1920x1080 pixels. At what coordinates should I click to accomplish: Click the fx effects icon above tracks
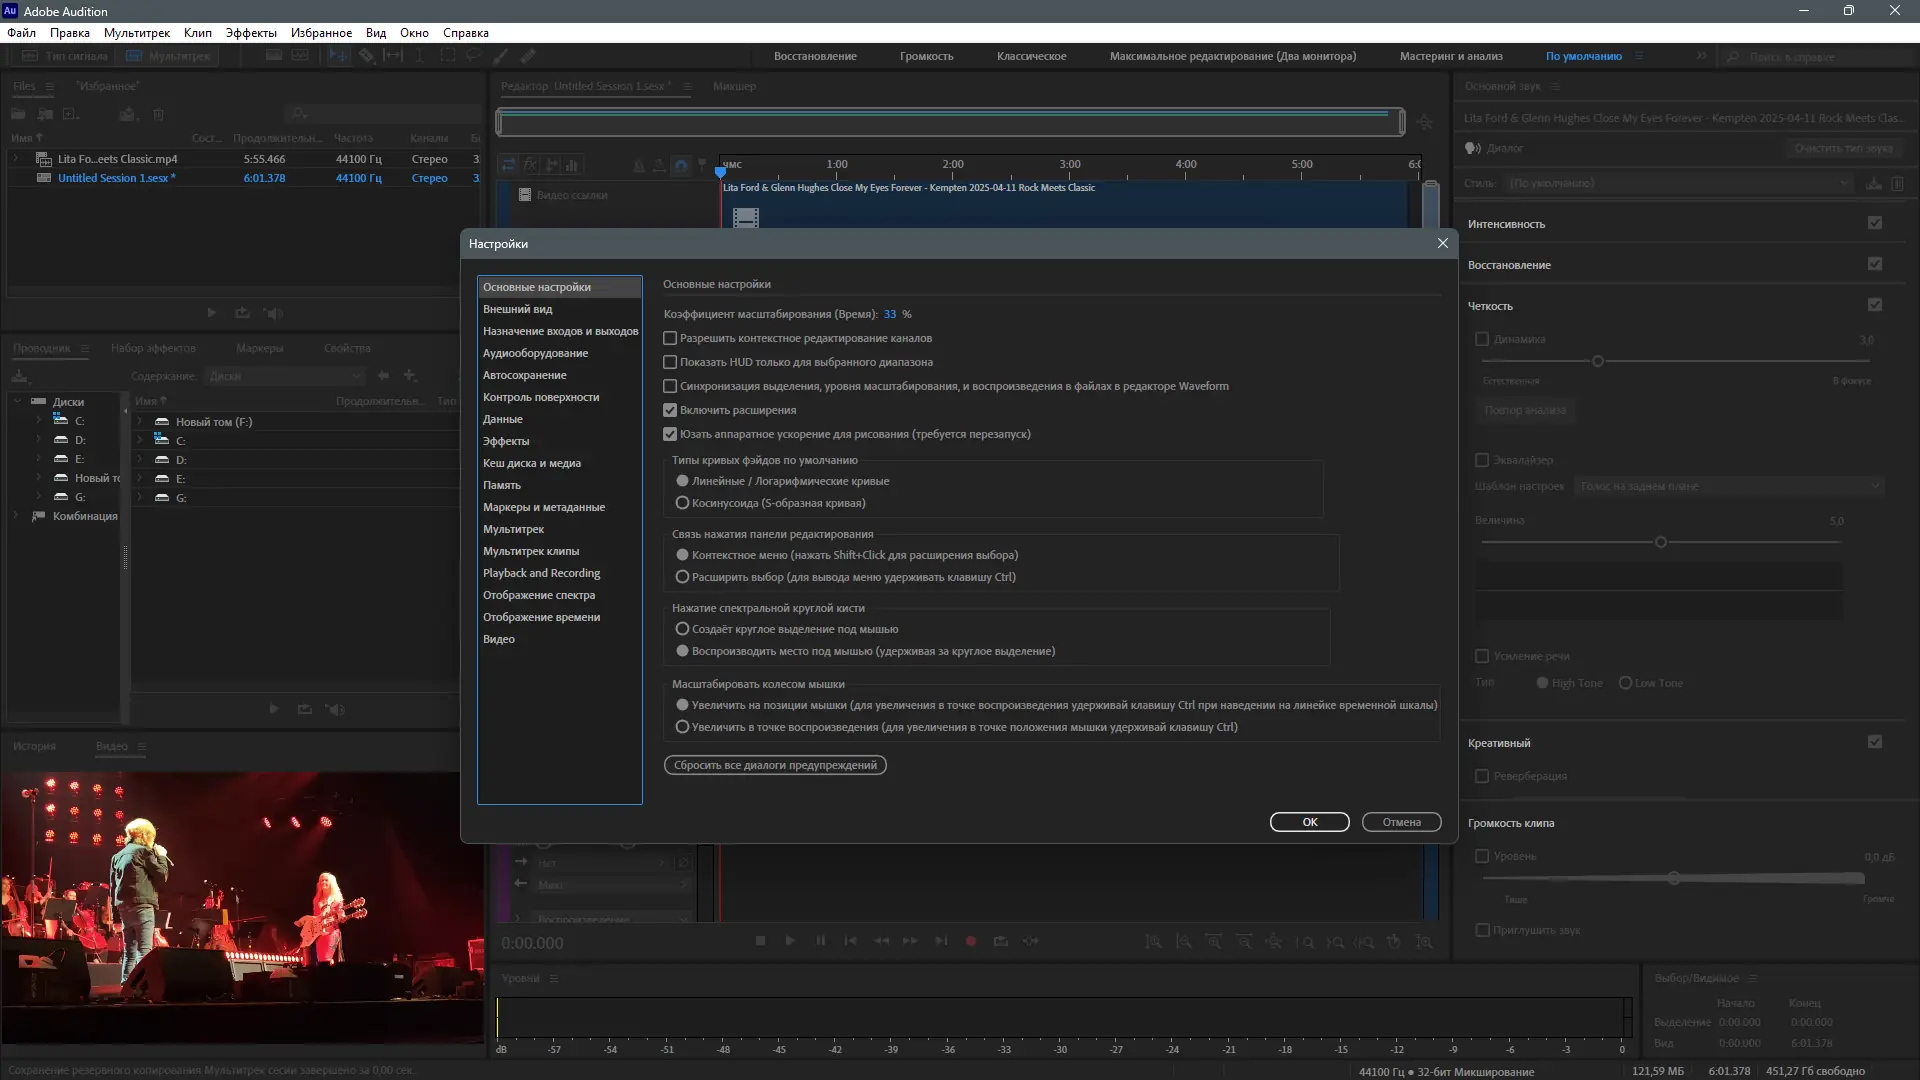tap(530, 165)
